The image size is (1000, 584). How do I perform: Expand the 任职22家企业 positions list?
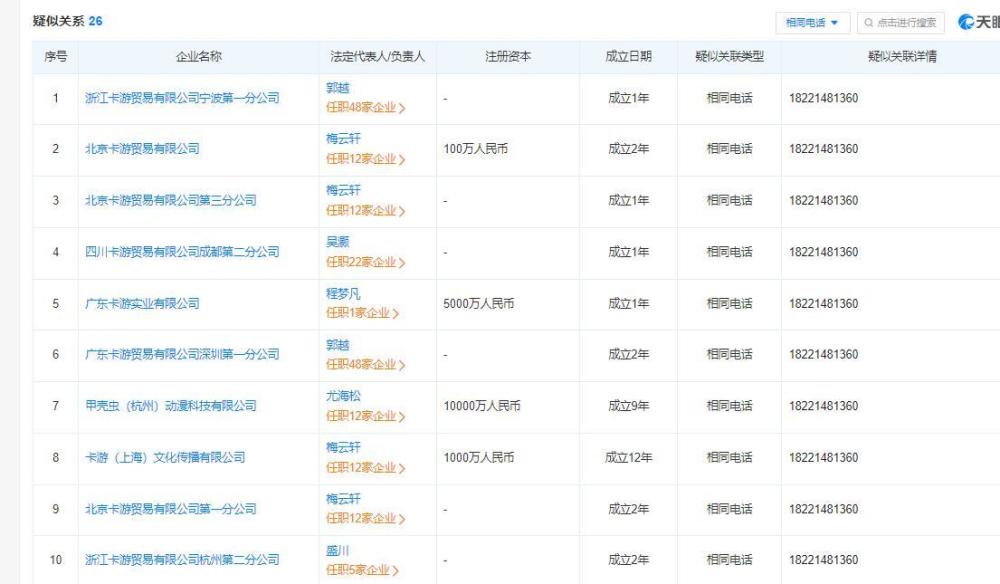tap(364, 262)
